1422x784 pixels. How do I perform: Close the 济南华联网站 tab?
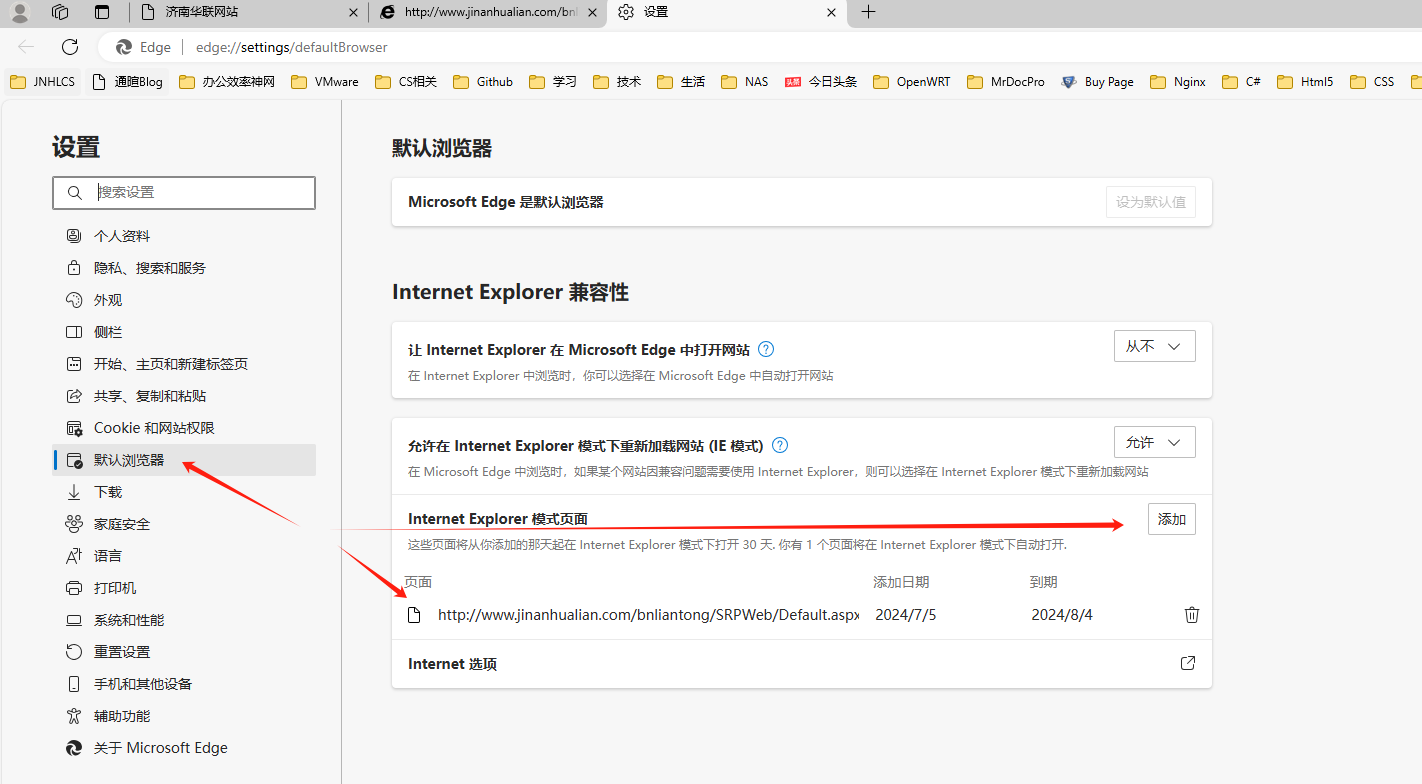(x=353, y=13)
